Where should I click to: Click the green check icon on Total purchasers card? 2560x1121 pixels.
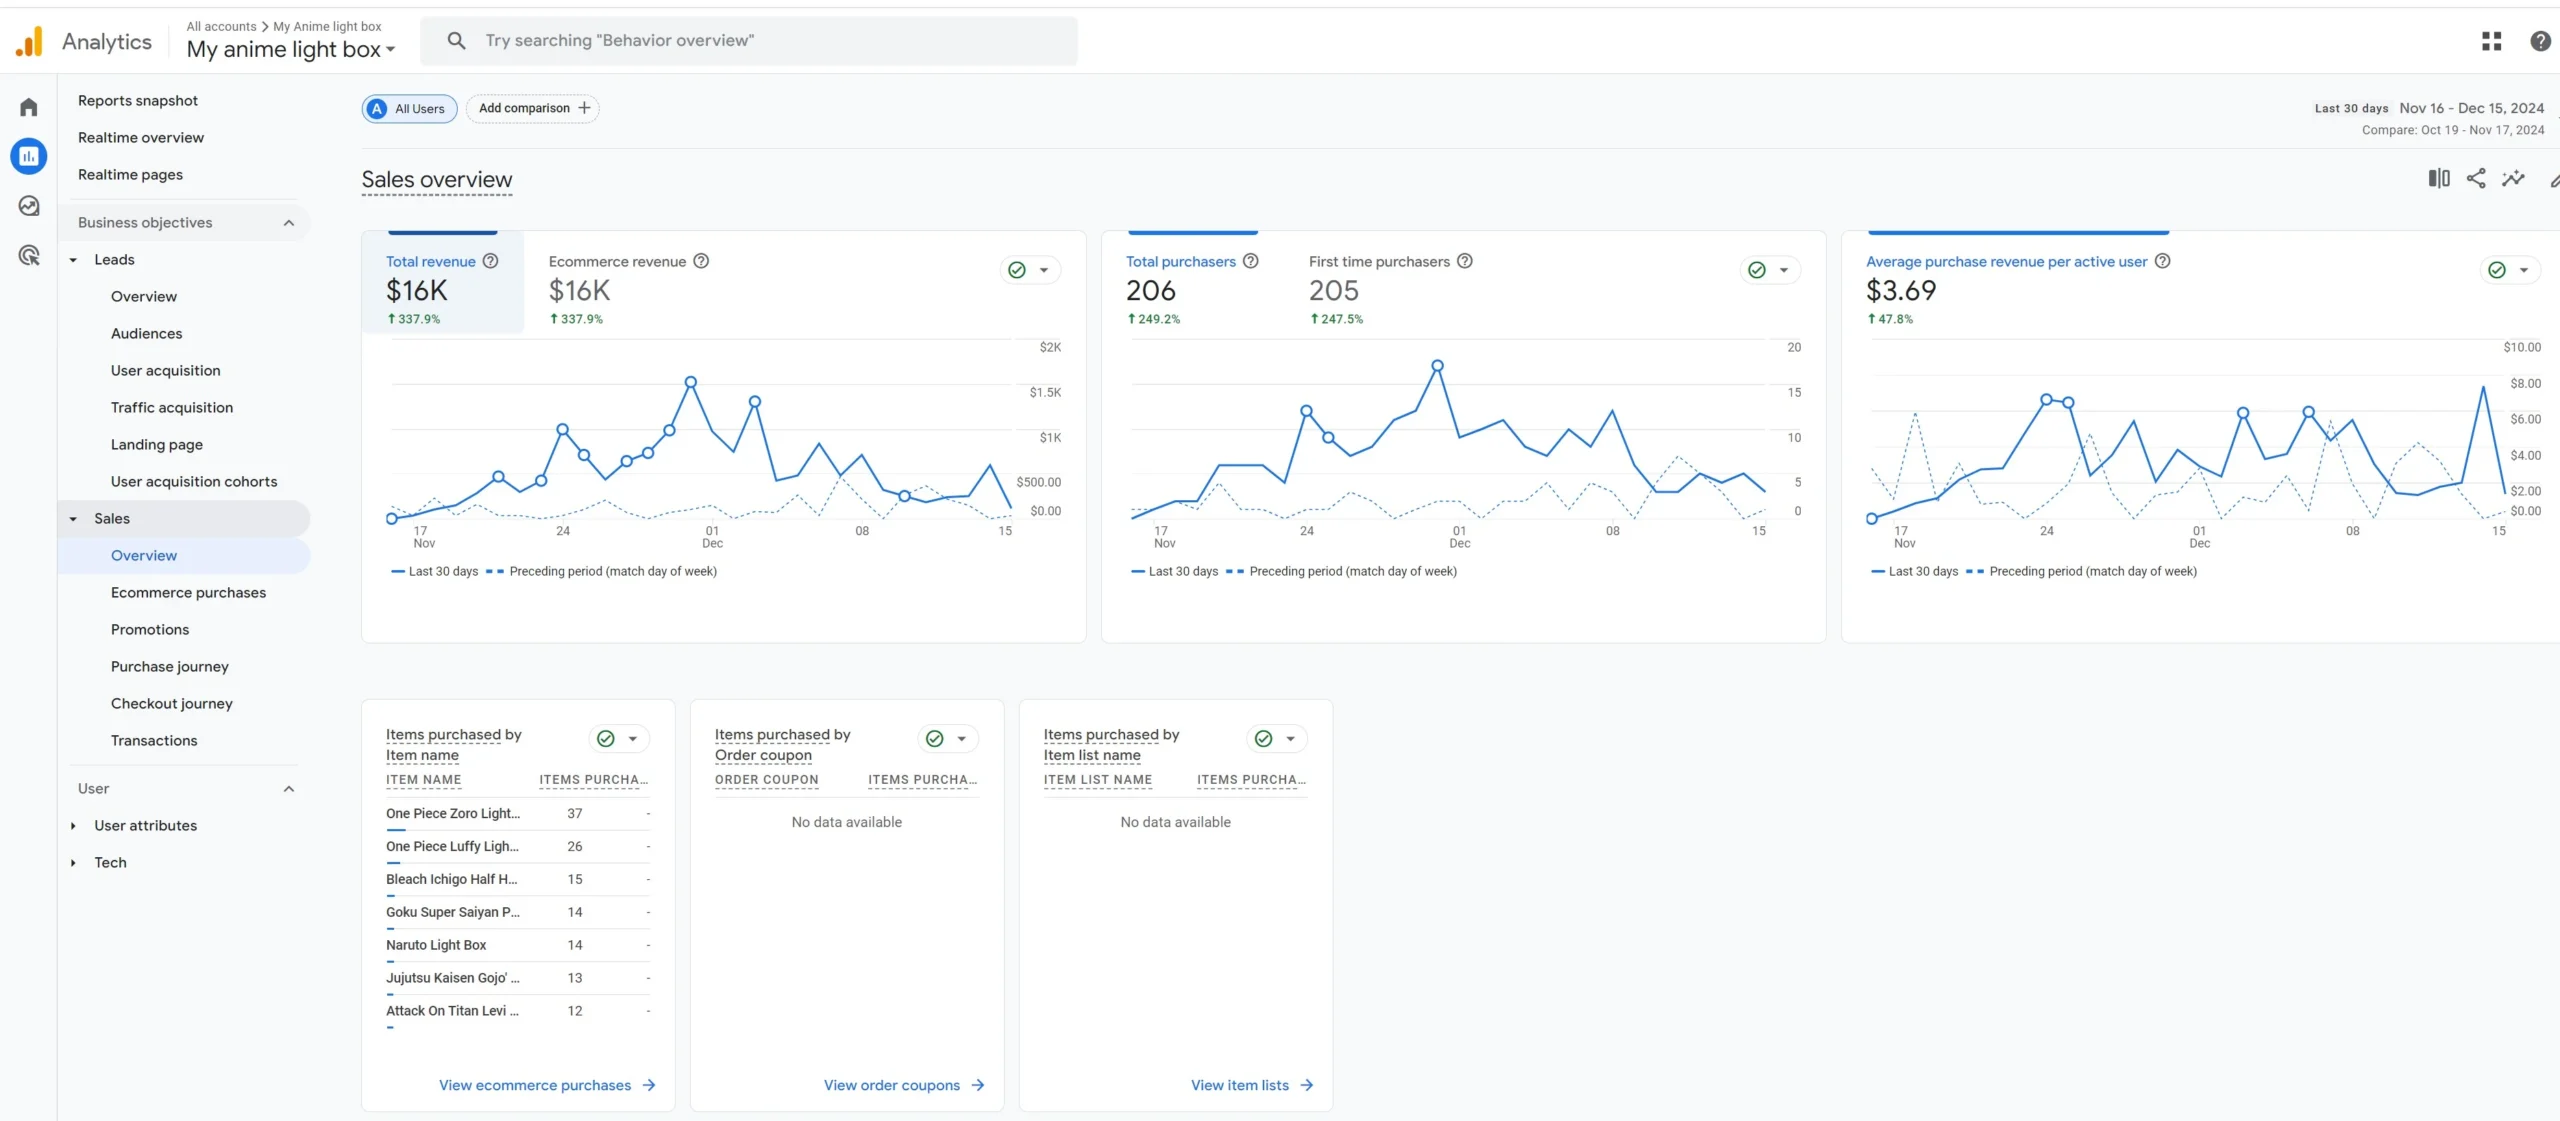point(1756,270)
